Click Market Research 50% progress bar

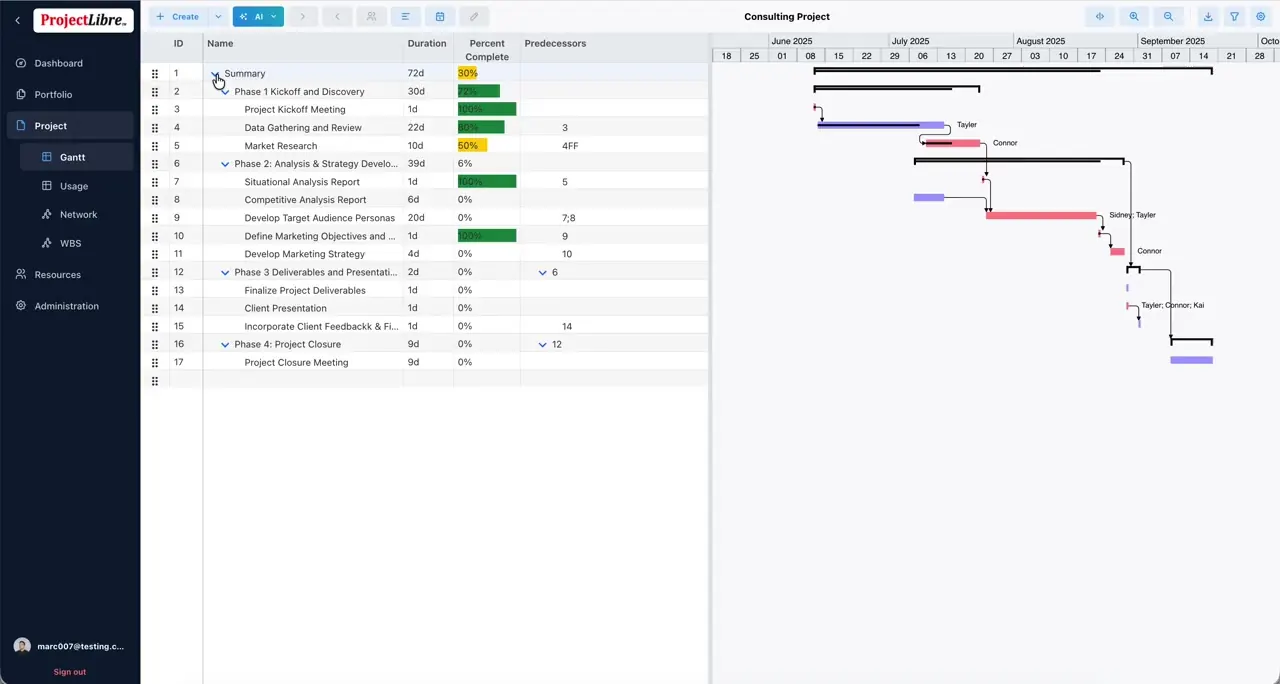click(x=472, y=146)
